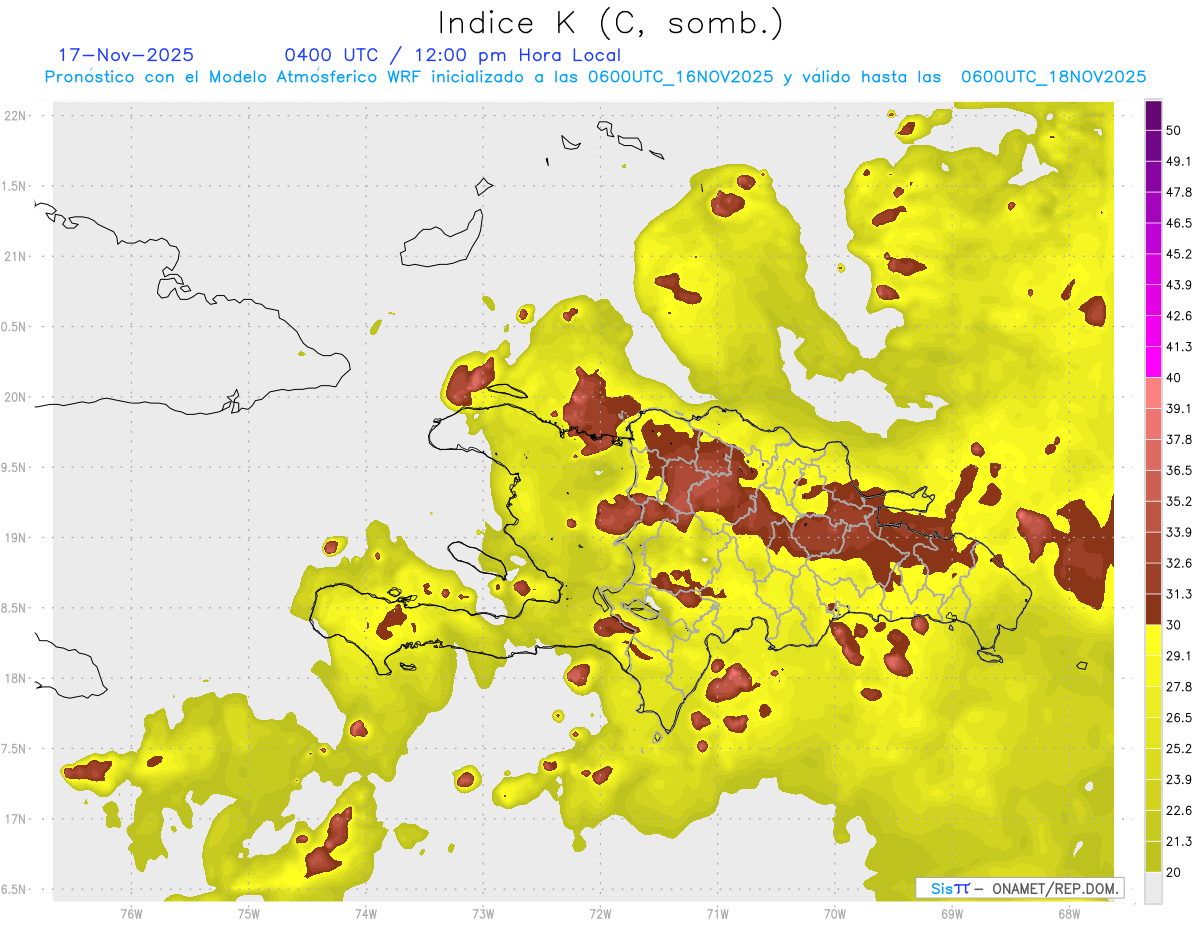The height and width of the screenshot is (927, 1200).
Task: Click the colorbar value "26.5"
Action: [x=1179, y=717]
